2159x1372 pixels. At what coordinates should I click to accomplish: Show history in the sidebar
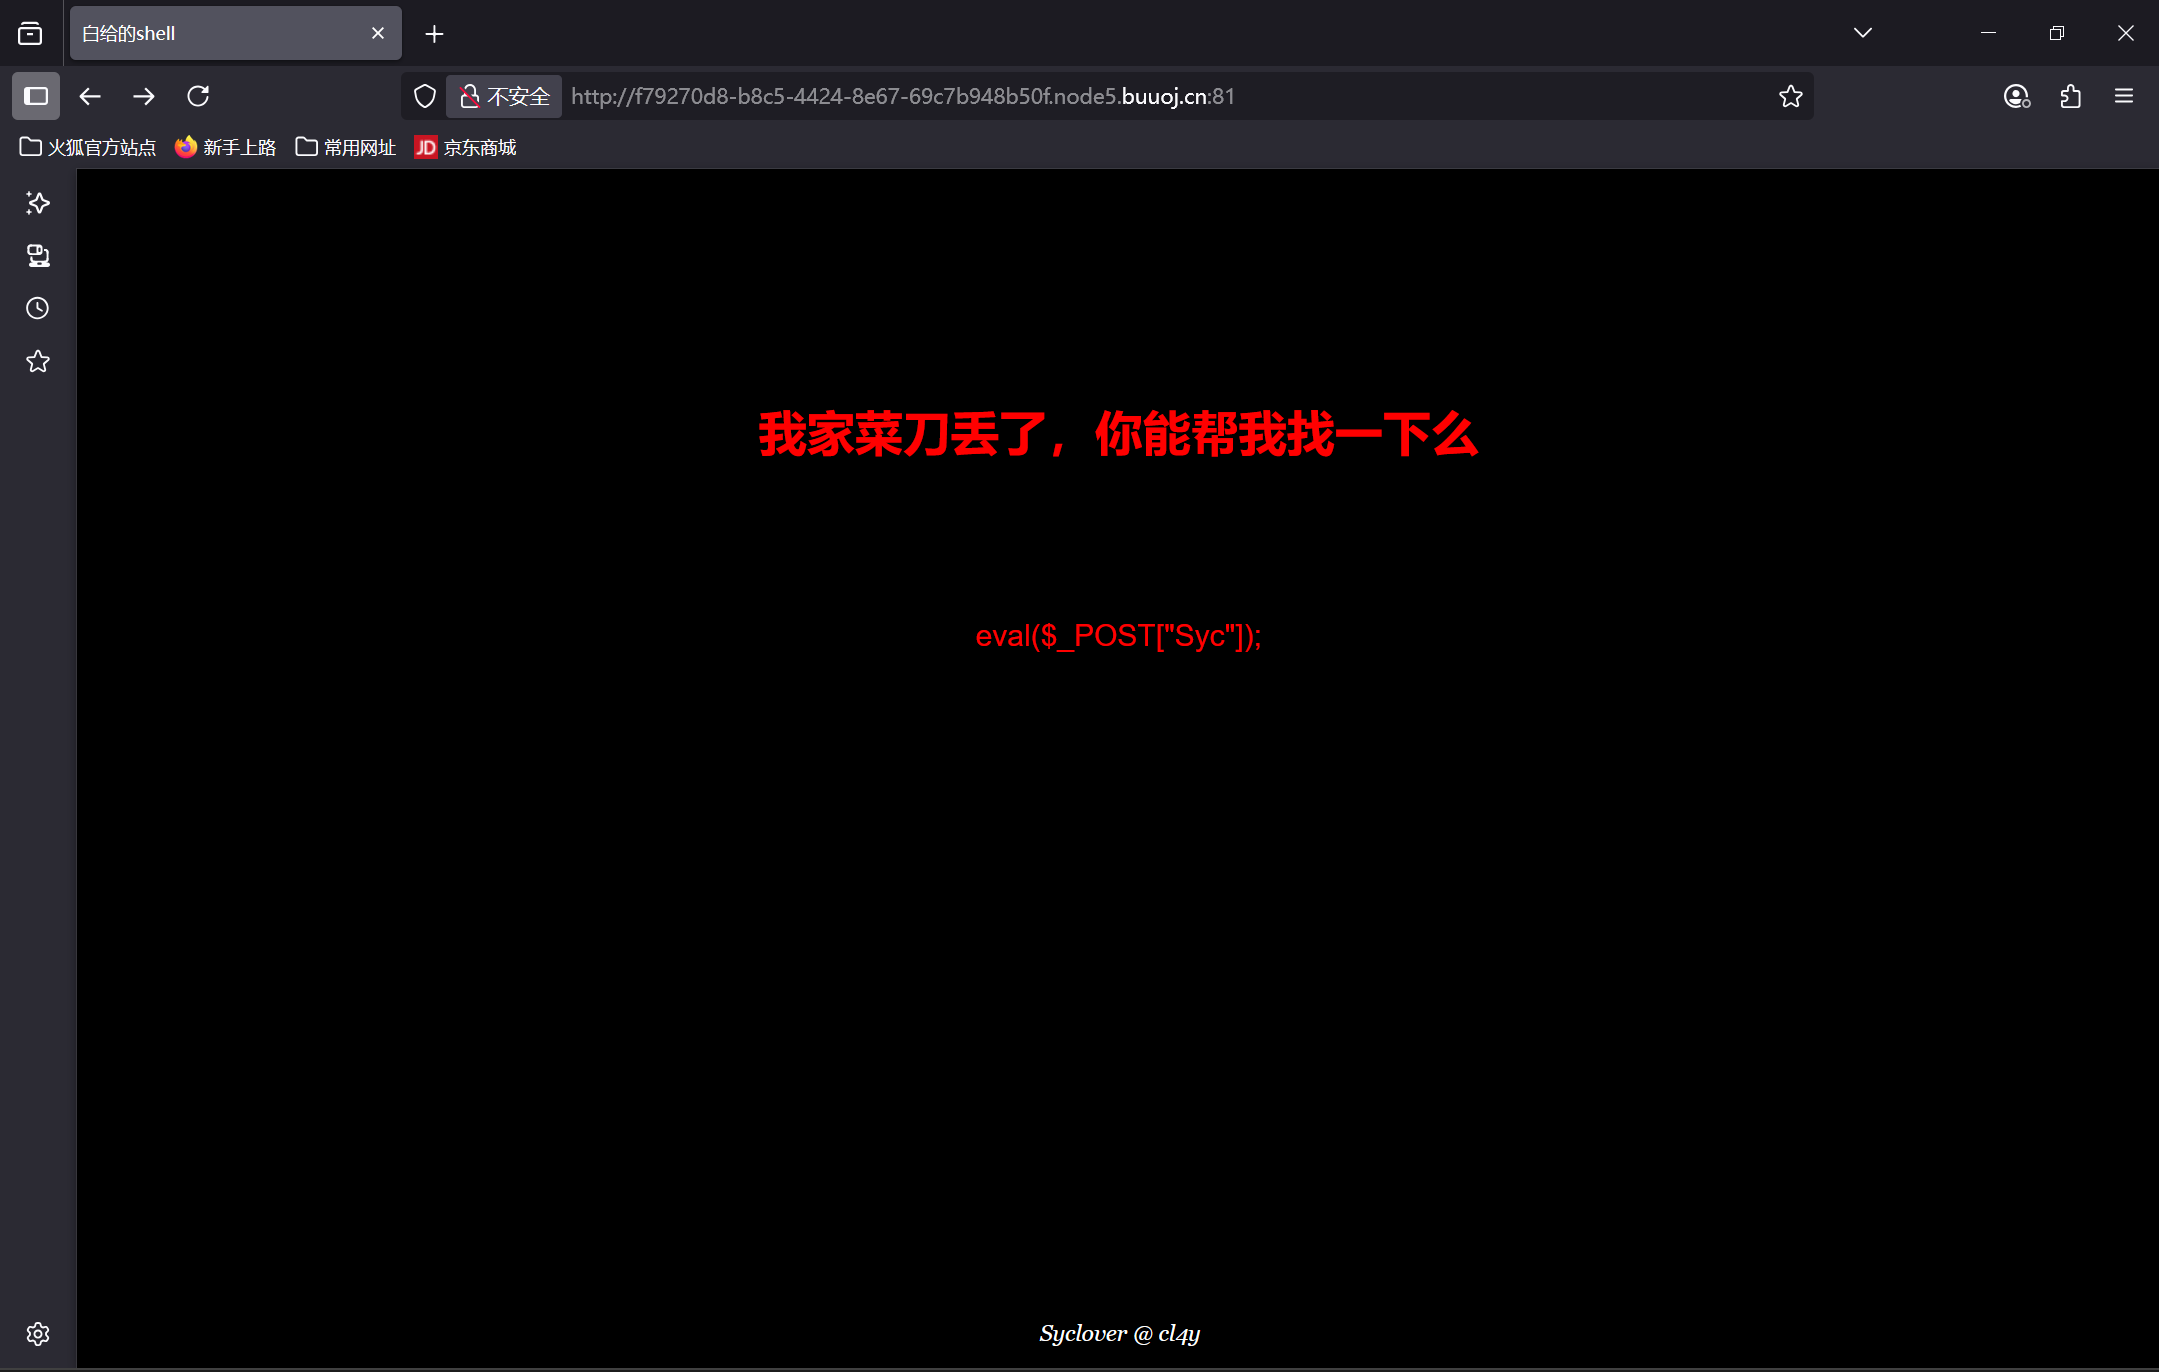pos(38,308)
